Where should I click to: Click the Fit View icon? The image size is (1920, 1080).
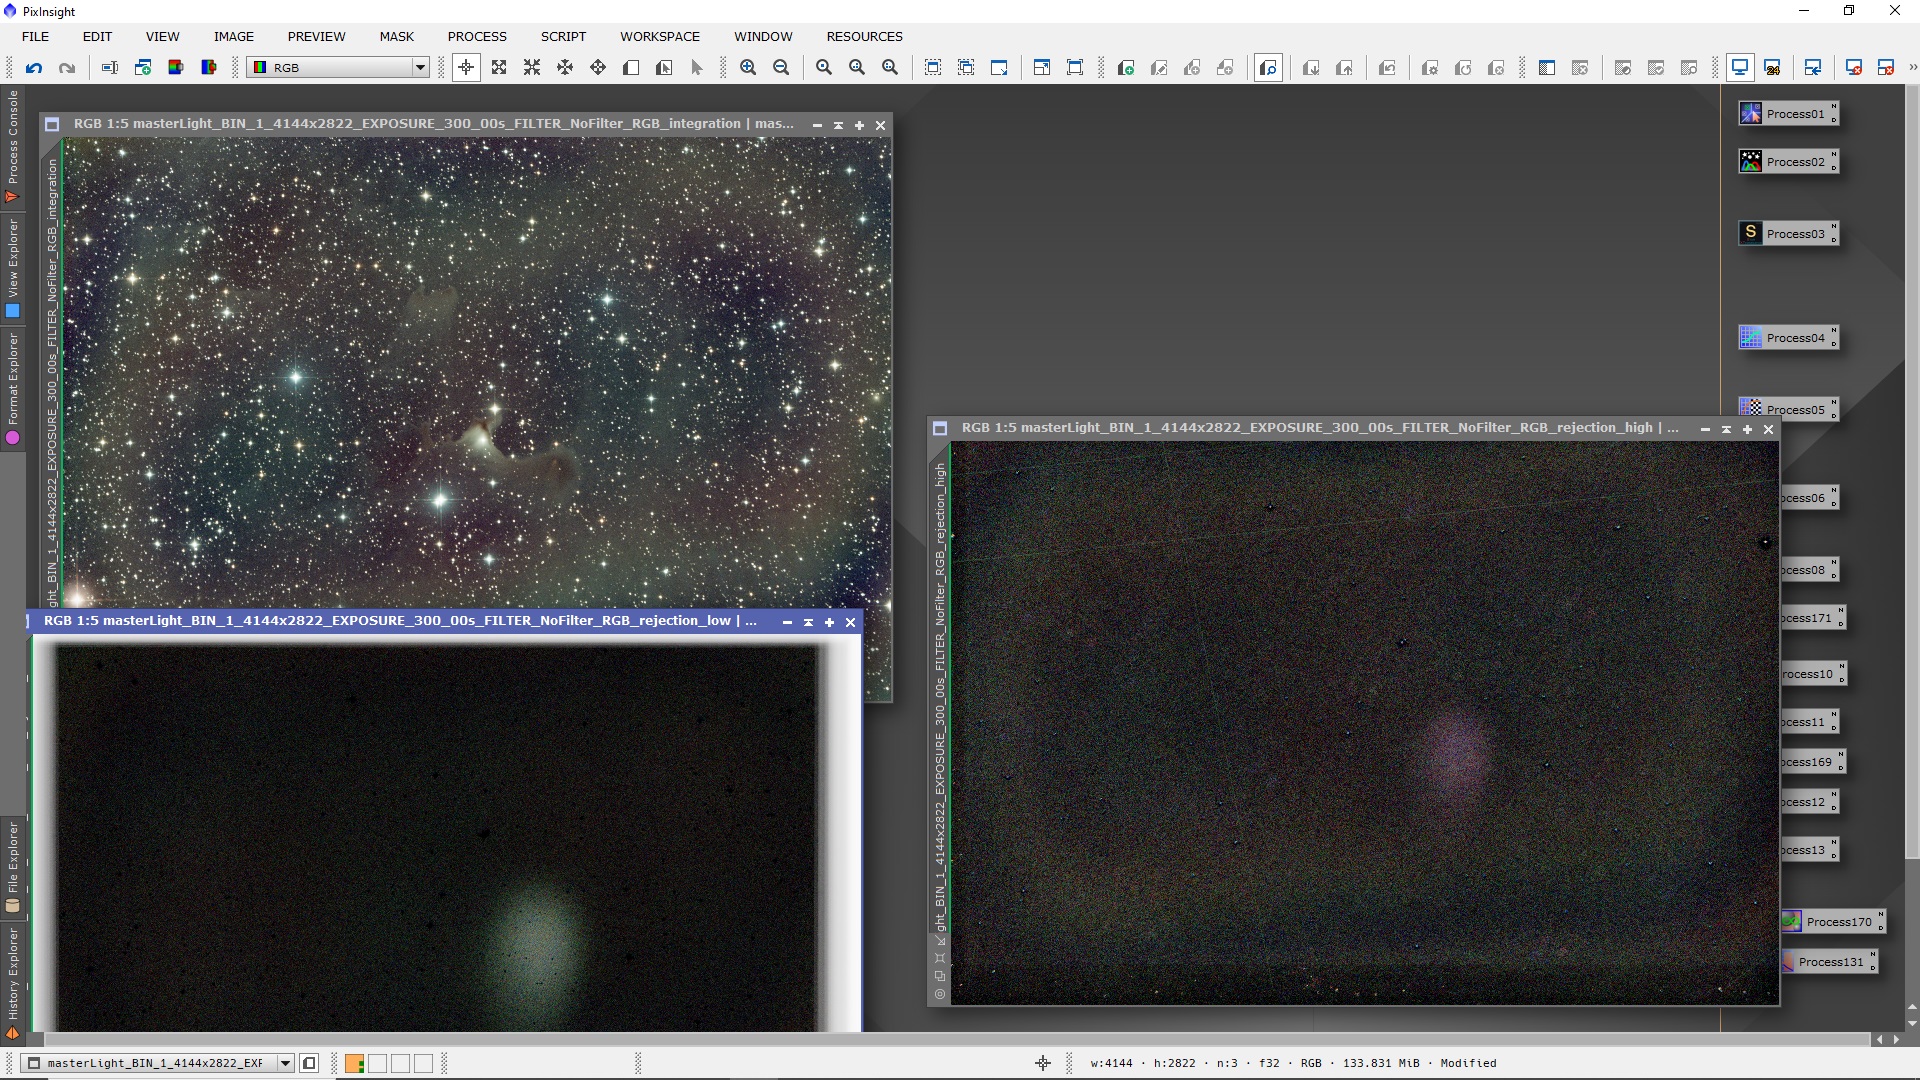(933, 68)
